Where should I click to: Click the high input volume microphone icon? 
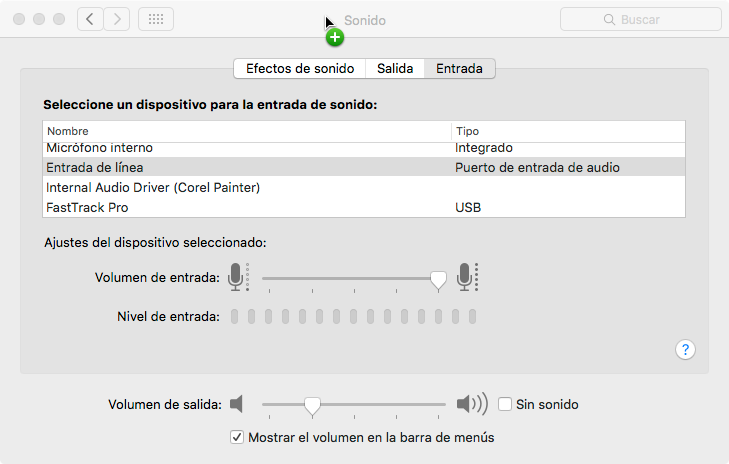pos(467,277)
